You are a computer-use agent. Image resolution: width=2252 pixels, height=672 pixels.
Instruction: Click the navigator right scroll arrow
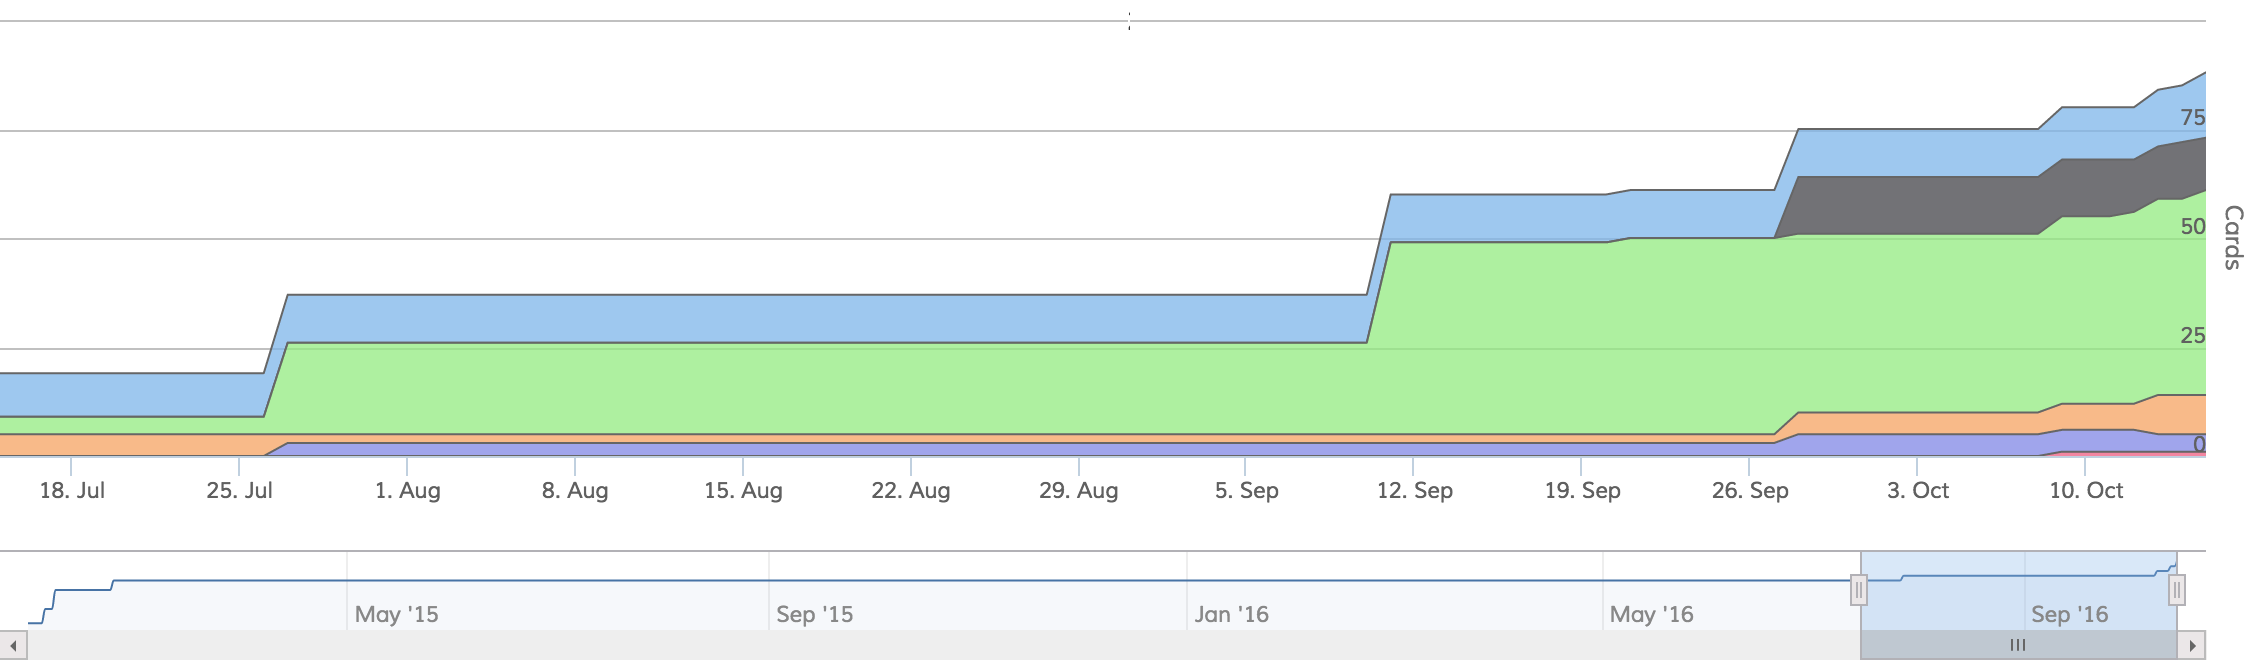(x=2192, y=645)
